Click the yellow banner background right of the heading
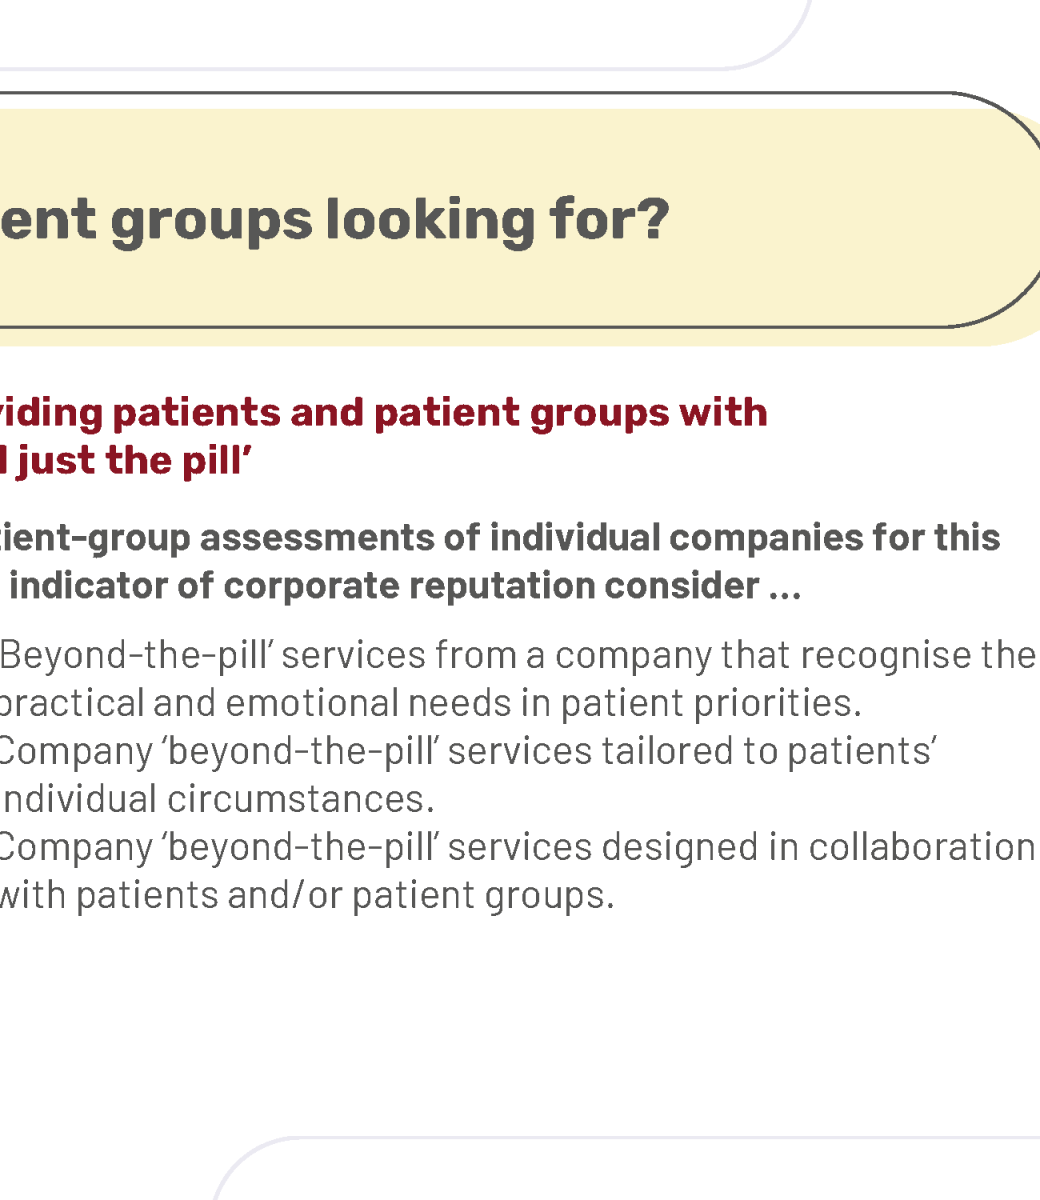This screenshot has height=1200, width=1040. click(x=850, y=222)
